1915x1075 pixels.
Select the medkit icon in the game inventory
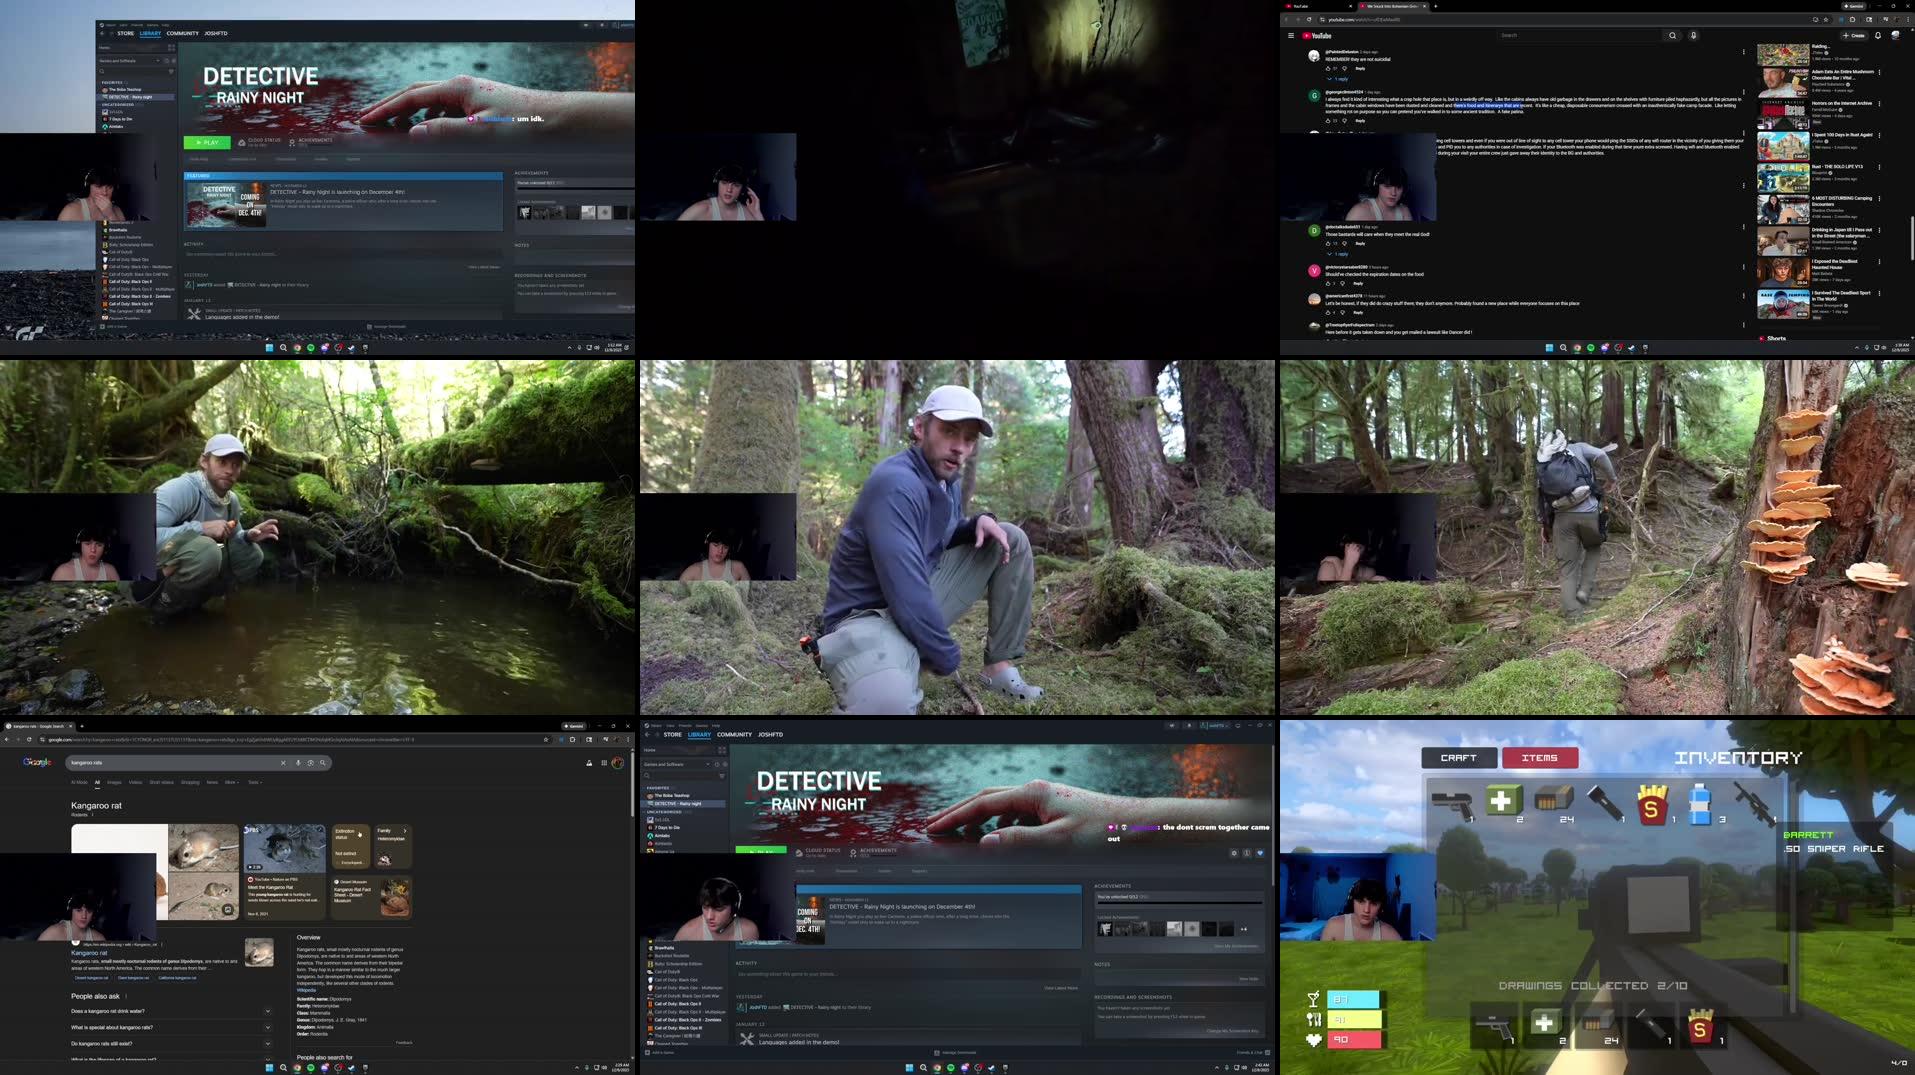click(1504, 800)
